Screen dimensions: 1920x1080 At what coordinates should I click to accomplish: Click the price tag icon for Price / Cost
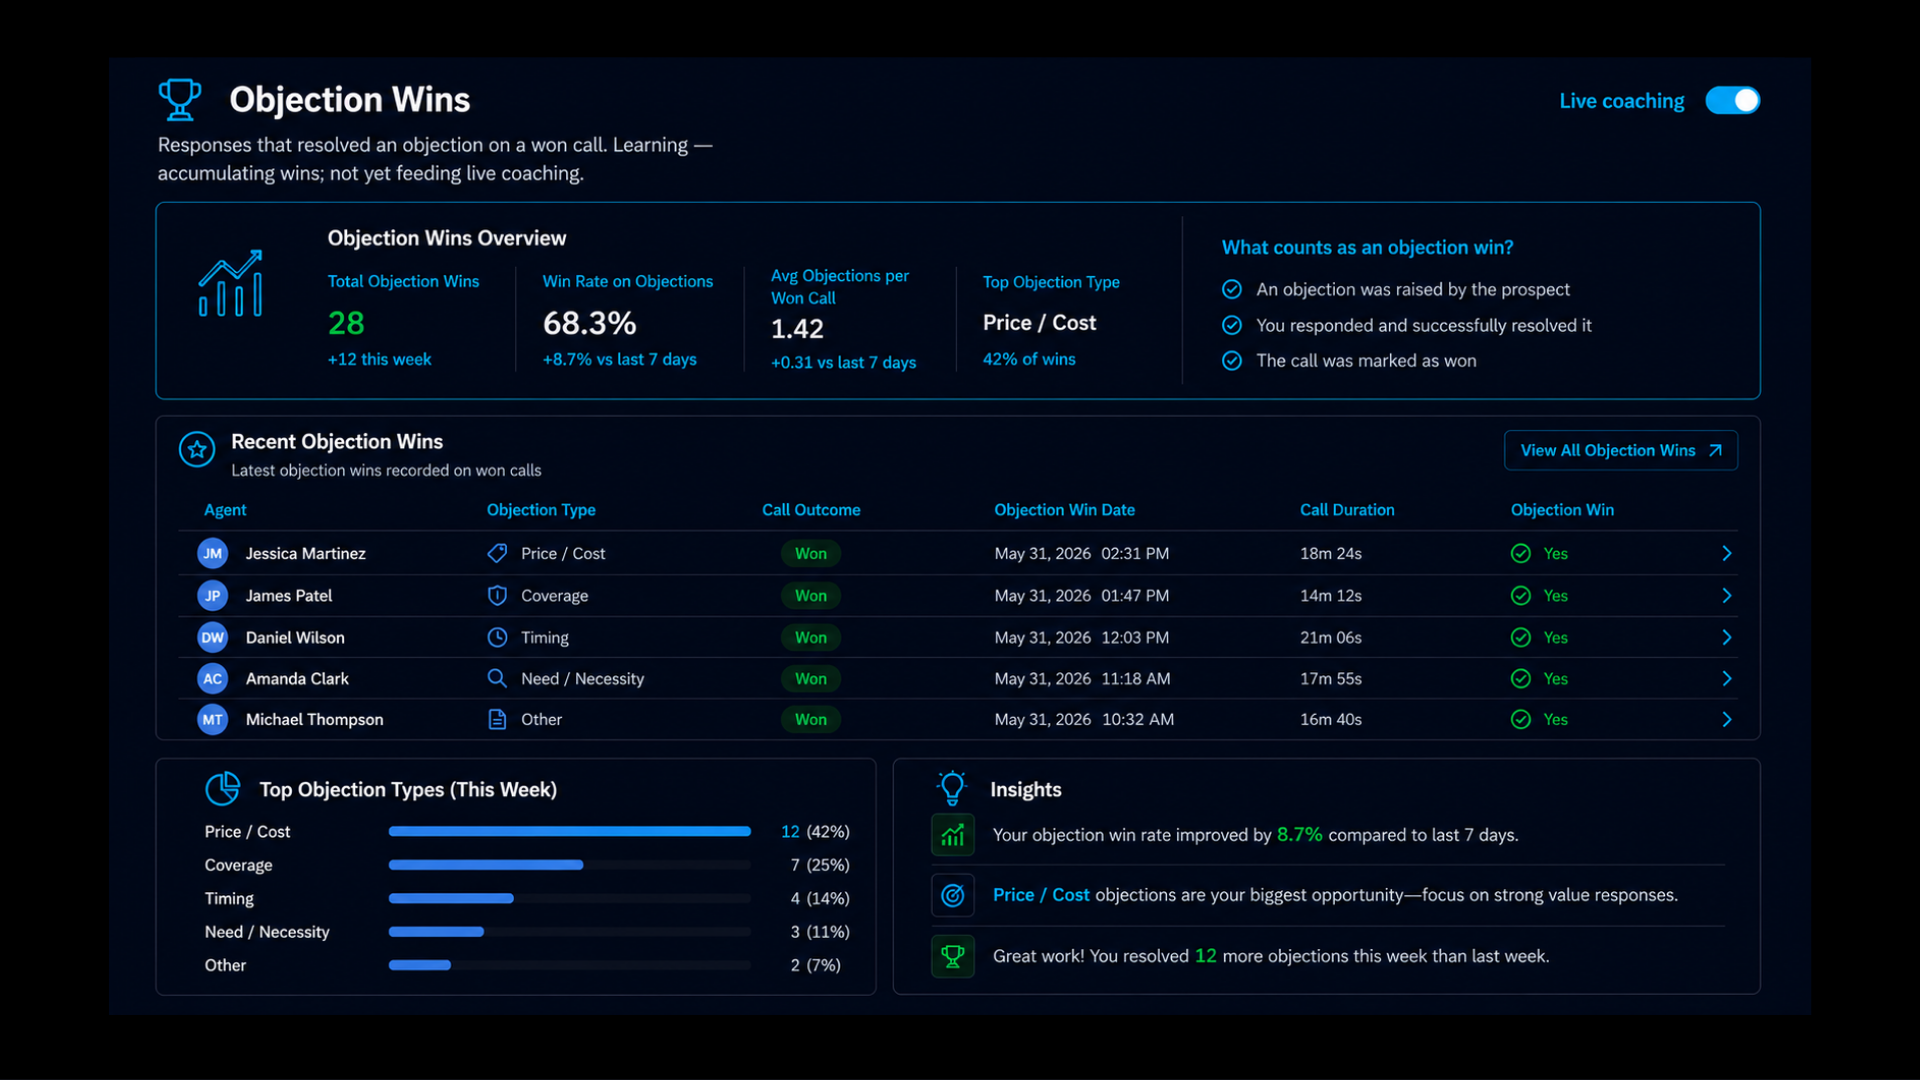coord(497,553)
